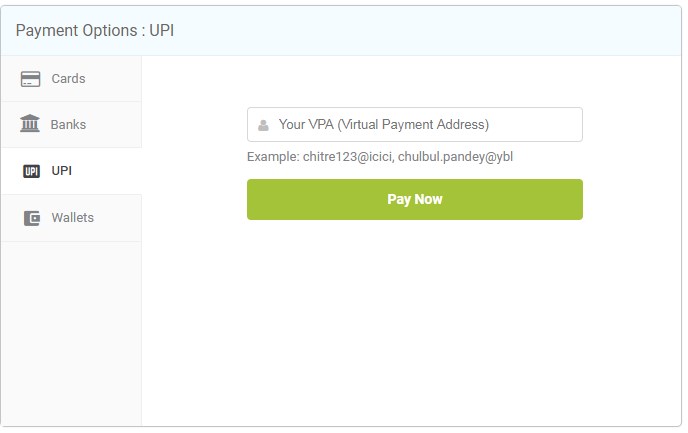Image resolution: width=688 pixels, height=433 pixels.
Task: Click the "chulbul.pandey@ybl" example text
Action: click(x=455, y=157)
